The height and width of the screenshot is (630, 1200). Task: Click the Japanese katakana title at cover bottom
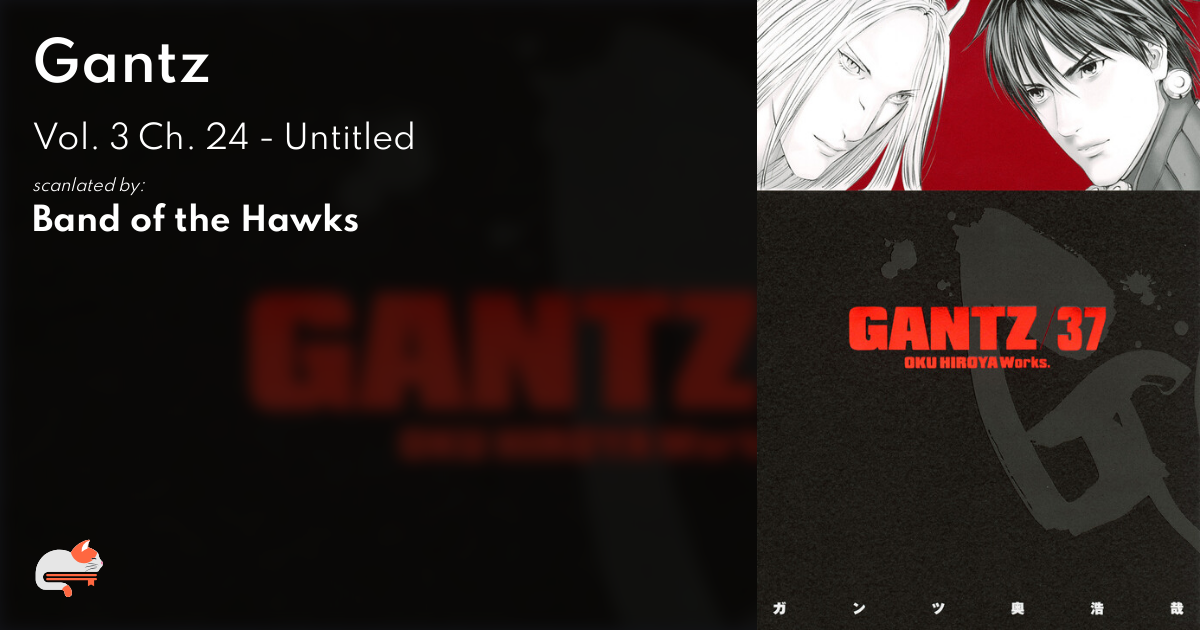coord(978,607)
